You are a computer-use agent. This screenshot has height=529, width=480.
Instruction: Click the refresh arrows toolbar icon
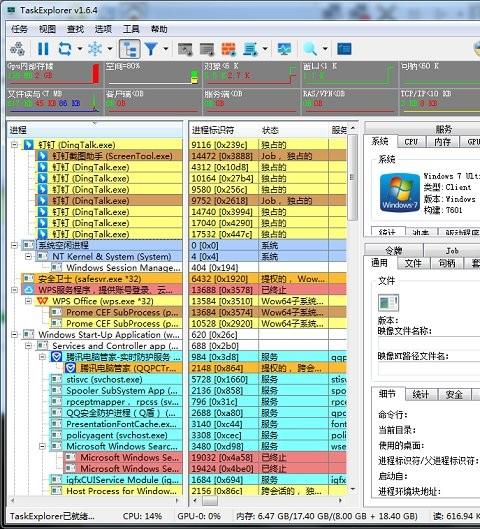coord(65,49)
